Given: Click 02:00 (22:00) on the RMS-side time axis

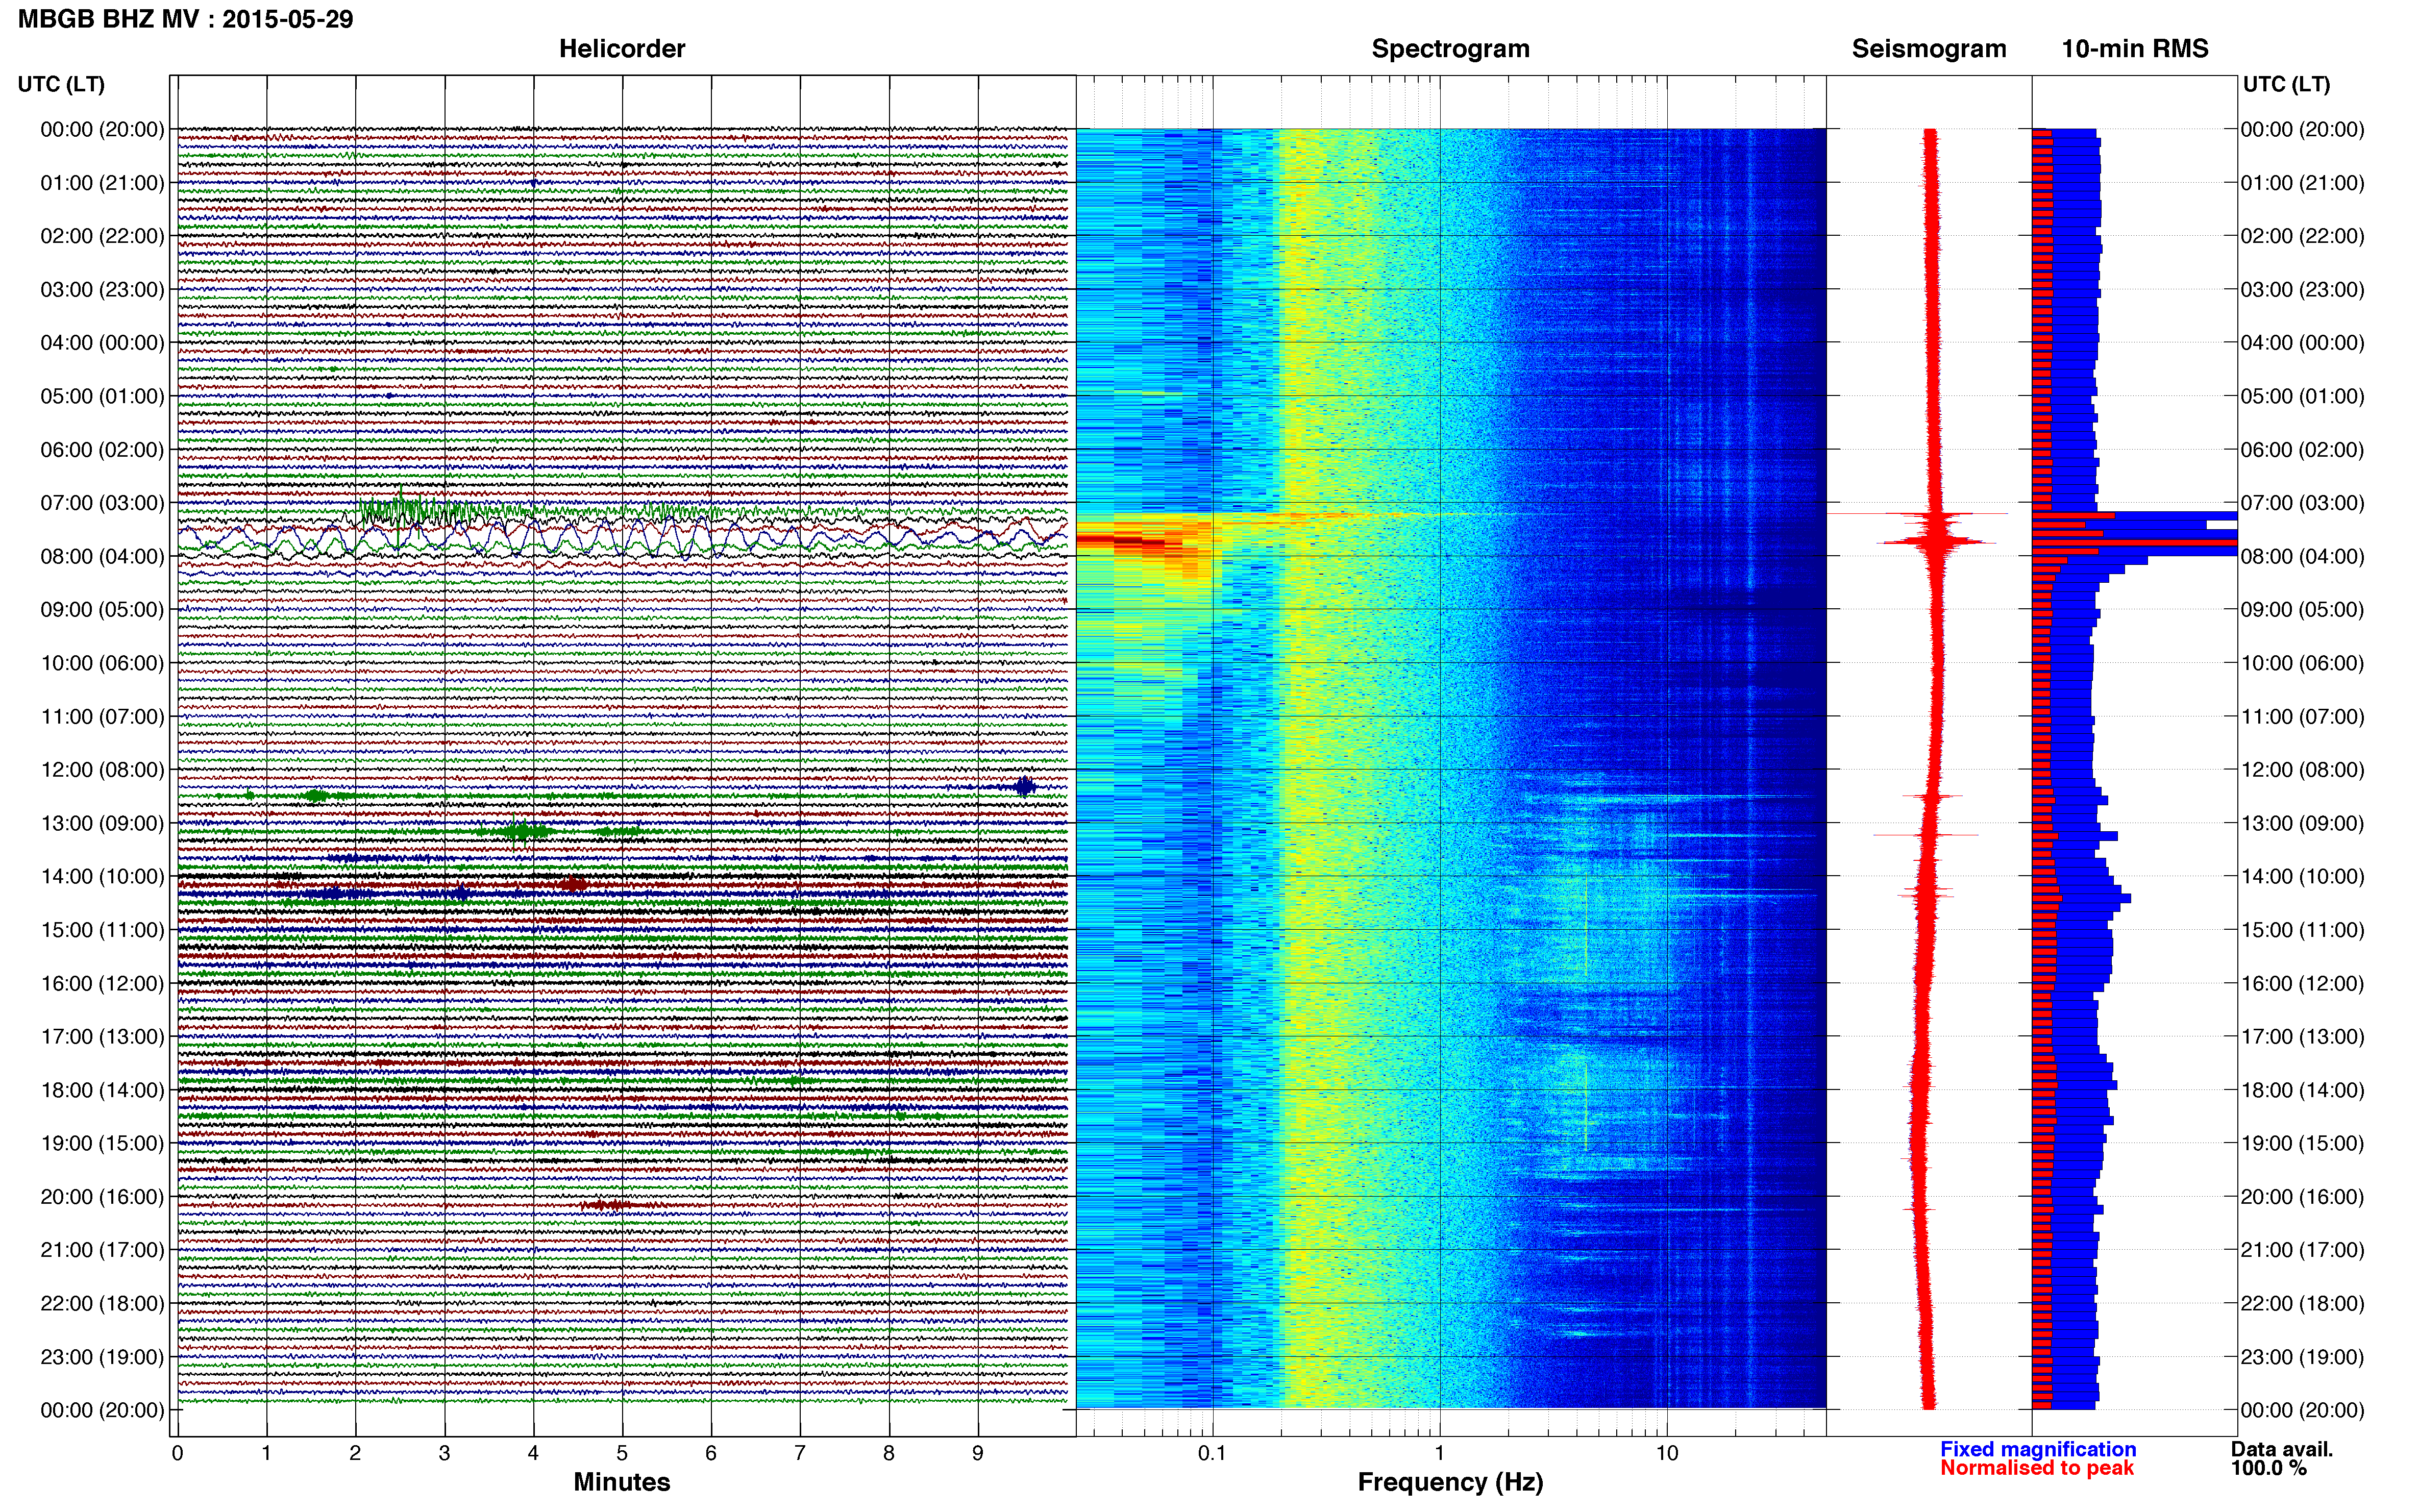Looking at the screenshot, I should click(2303, 236).
